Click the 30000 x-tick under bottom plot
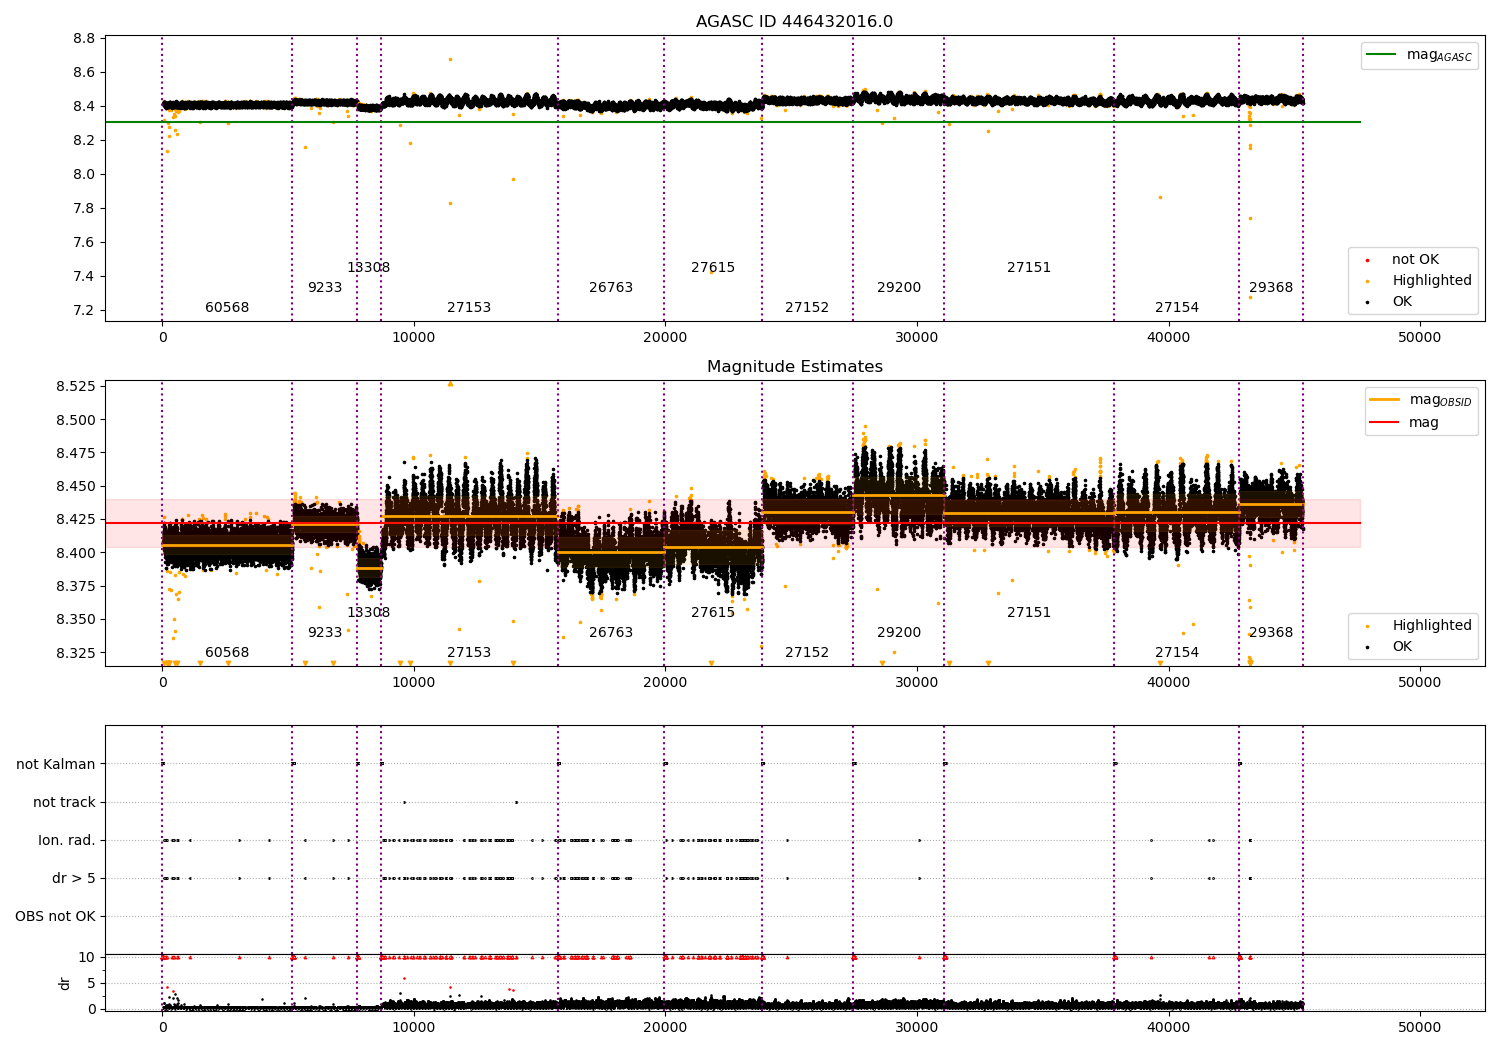 pos(917,1027)
